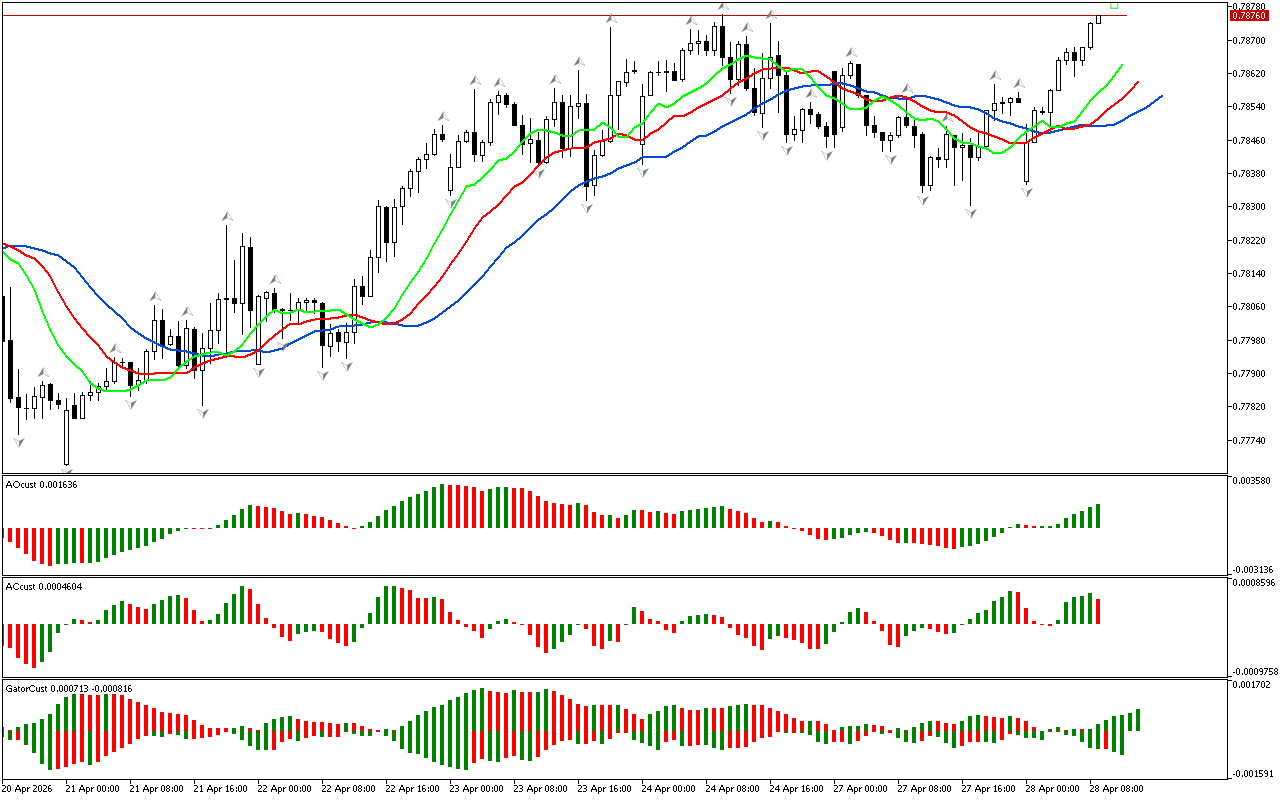Click the 0.003580 AOcust scale value

tap(1251, 481)
